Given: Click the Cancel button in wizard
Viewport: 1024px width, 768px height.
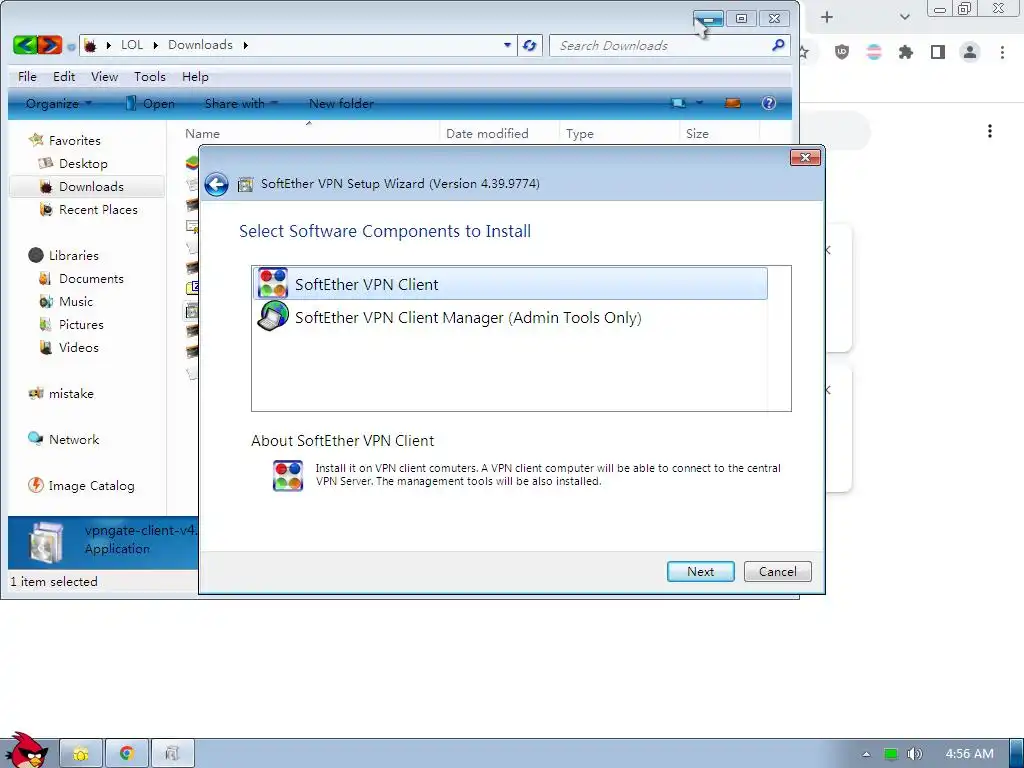Looking at the screenshot, I should (777, 571).
